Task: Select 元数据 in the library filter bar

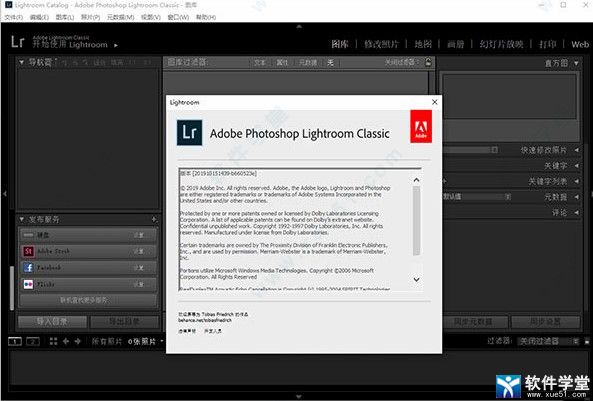Action: pyautogui.click(x=308, y=62)
